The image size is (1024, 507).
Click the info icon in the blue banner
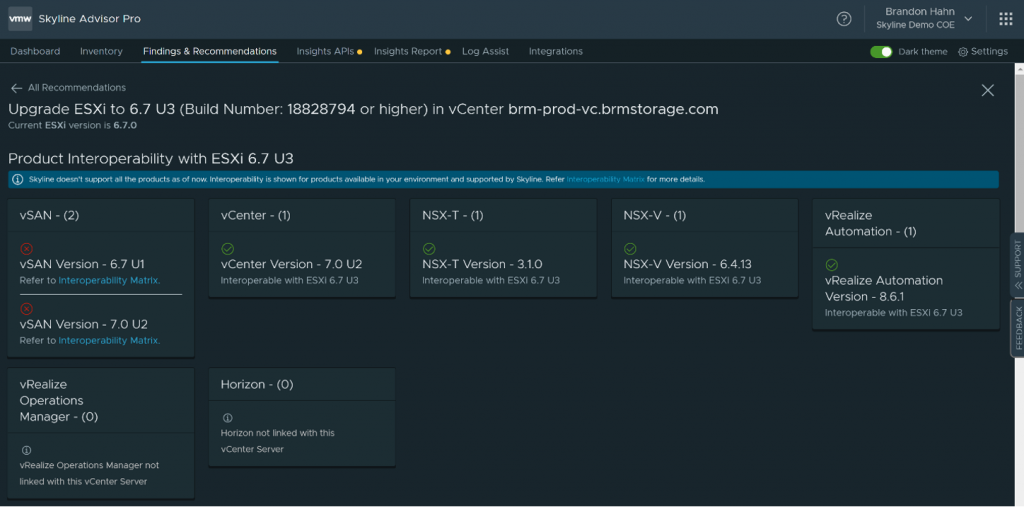(x=18, y=180)
